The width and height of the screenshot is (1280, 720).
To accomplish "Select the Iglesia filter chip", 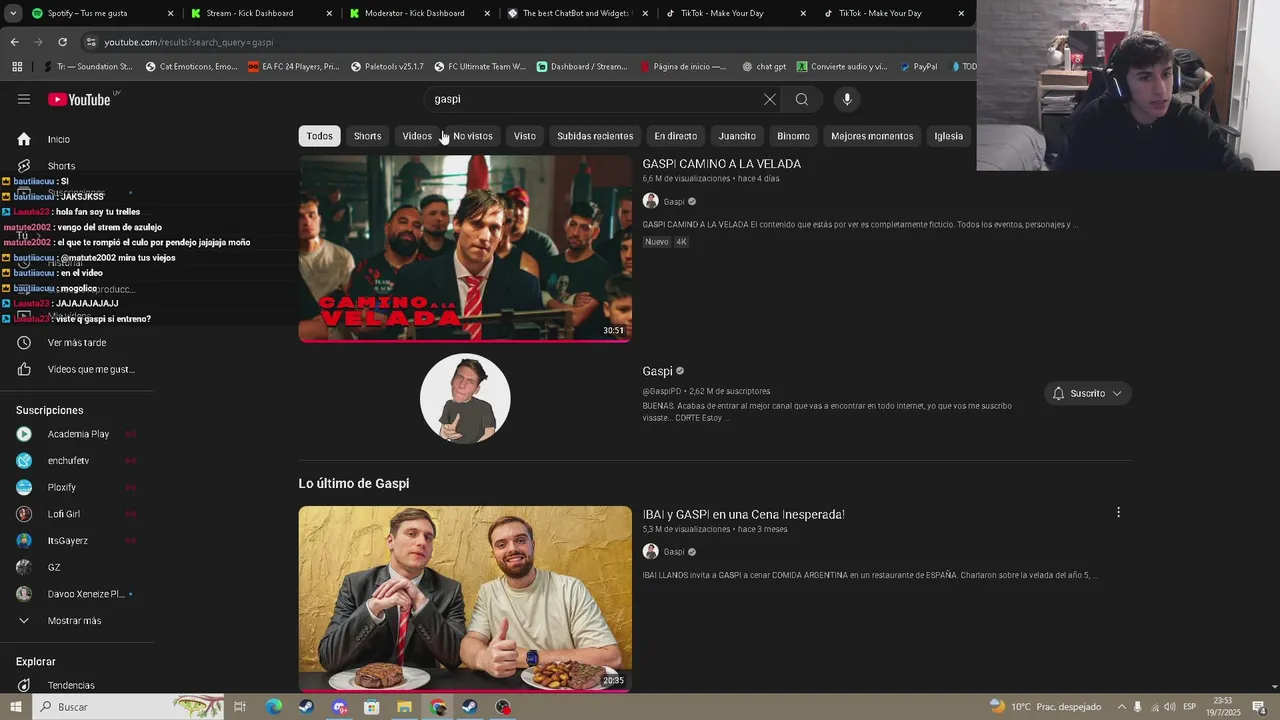I will pos(948,136).
